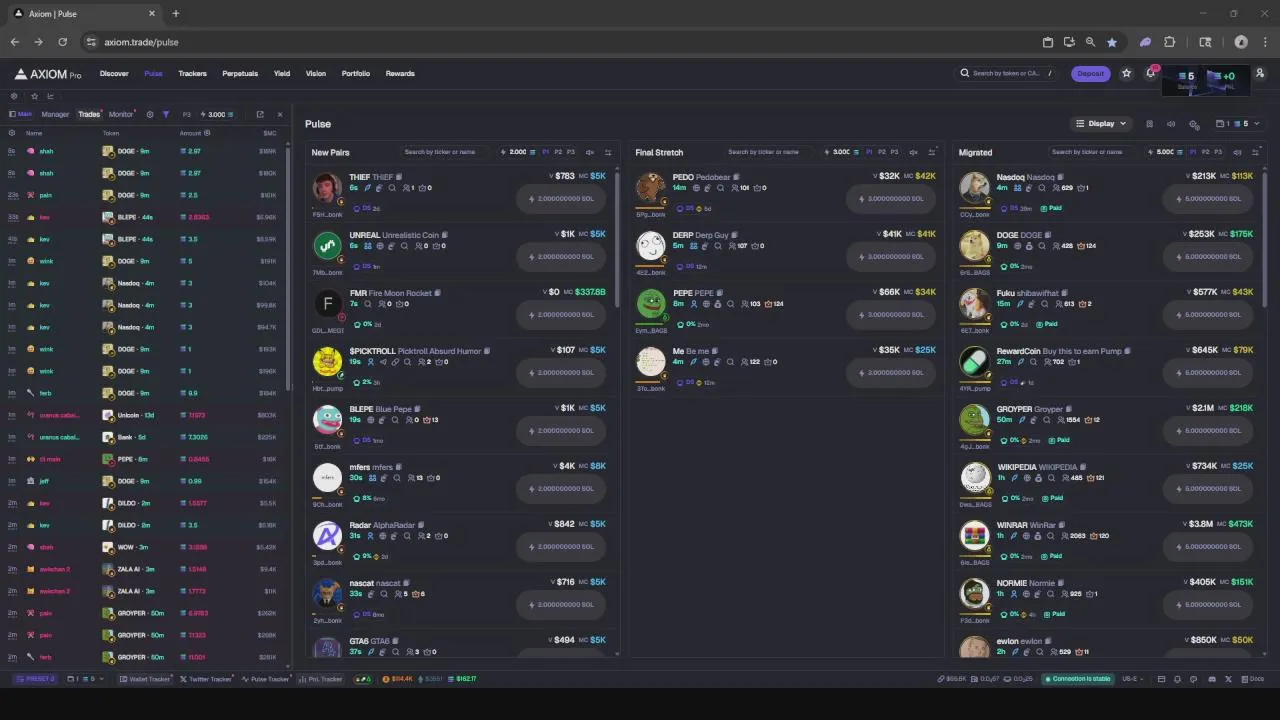Image resolution: width=1280 pixels, height=720 pixels.
Task: Switch to the Trades tab in the tracker panel
Action: 89,114
